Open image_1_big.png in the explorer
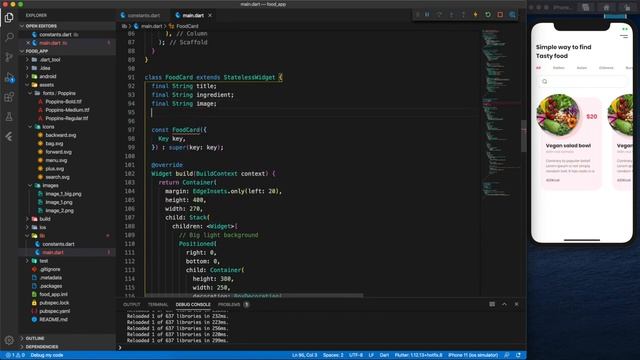The width and height of the screenshot is (640, 360). [x=63, y=194]
